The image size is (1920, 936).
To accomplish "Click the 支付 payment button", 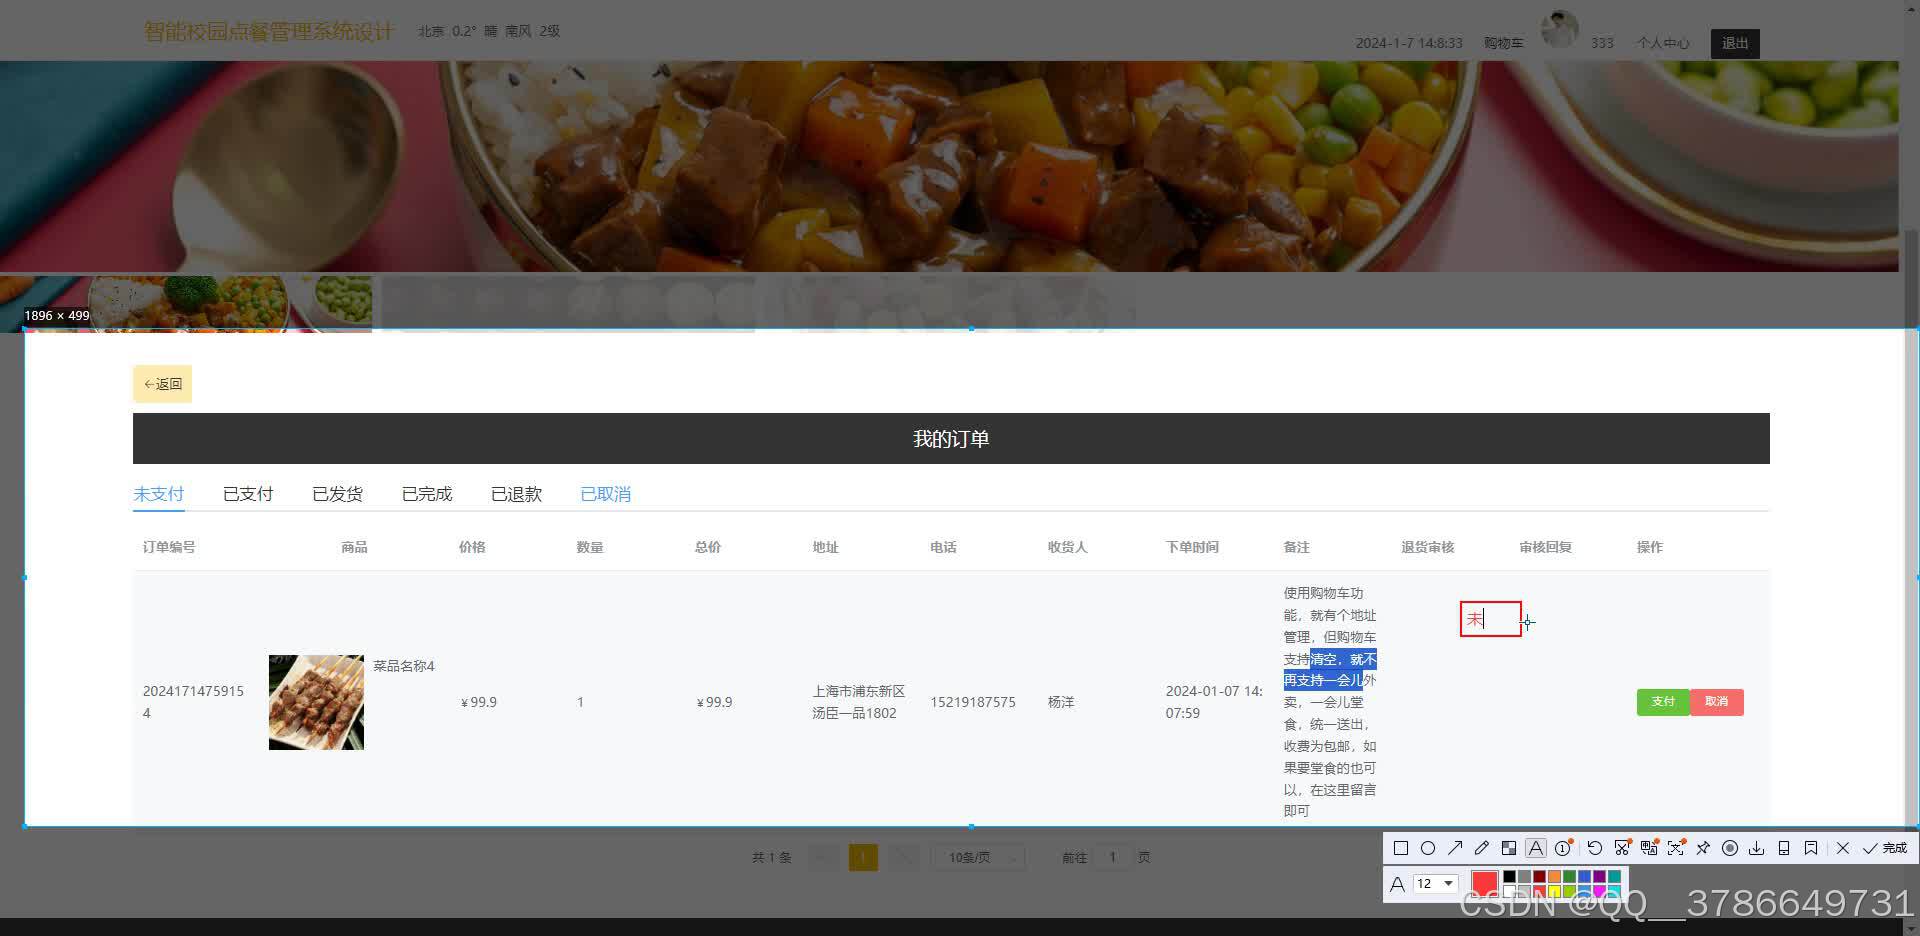I will pyautogui.click(x=1662, y=702).
